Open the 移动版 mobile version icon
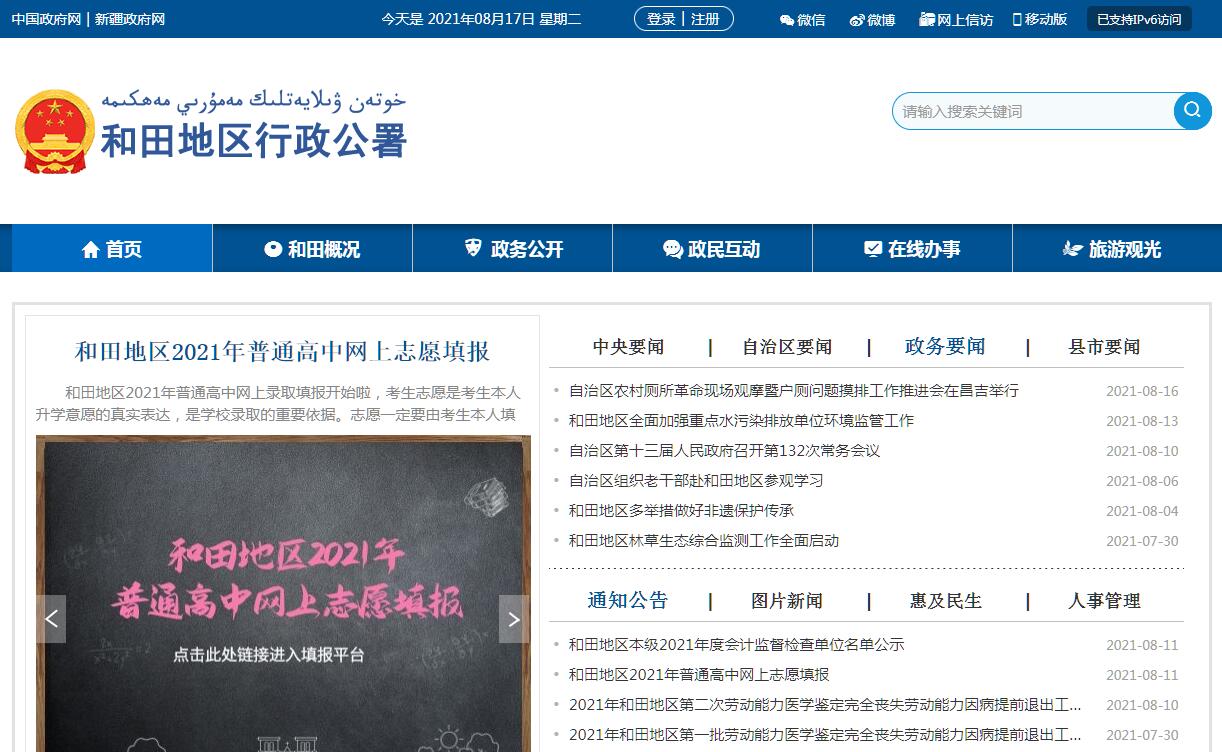Image resolution: width=1222 pixels, height=752 pixels. pyautogui.click(x=1040, y=19)
